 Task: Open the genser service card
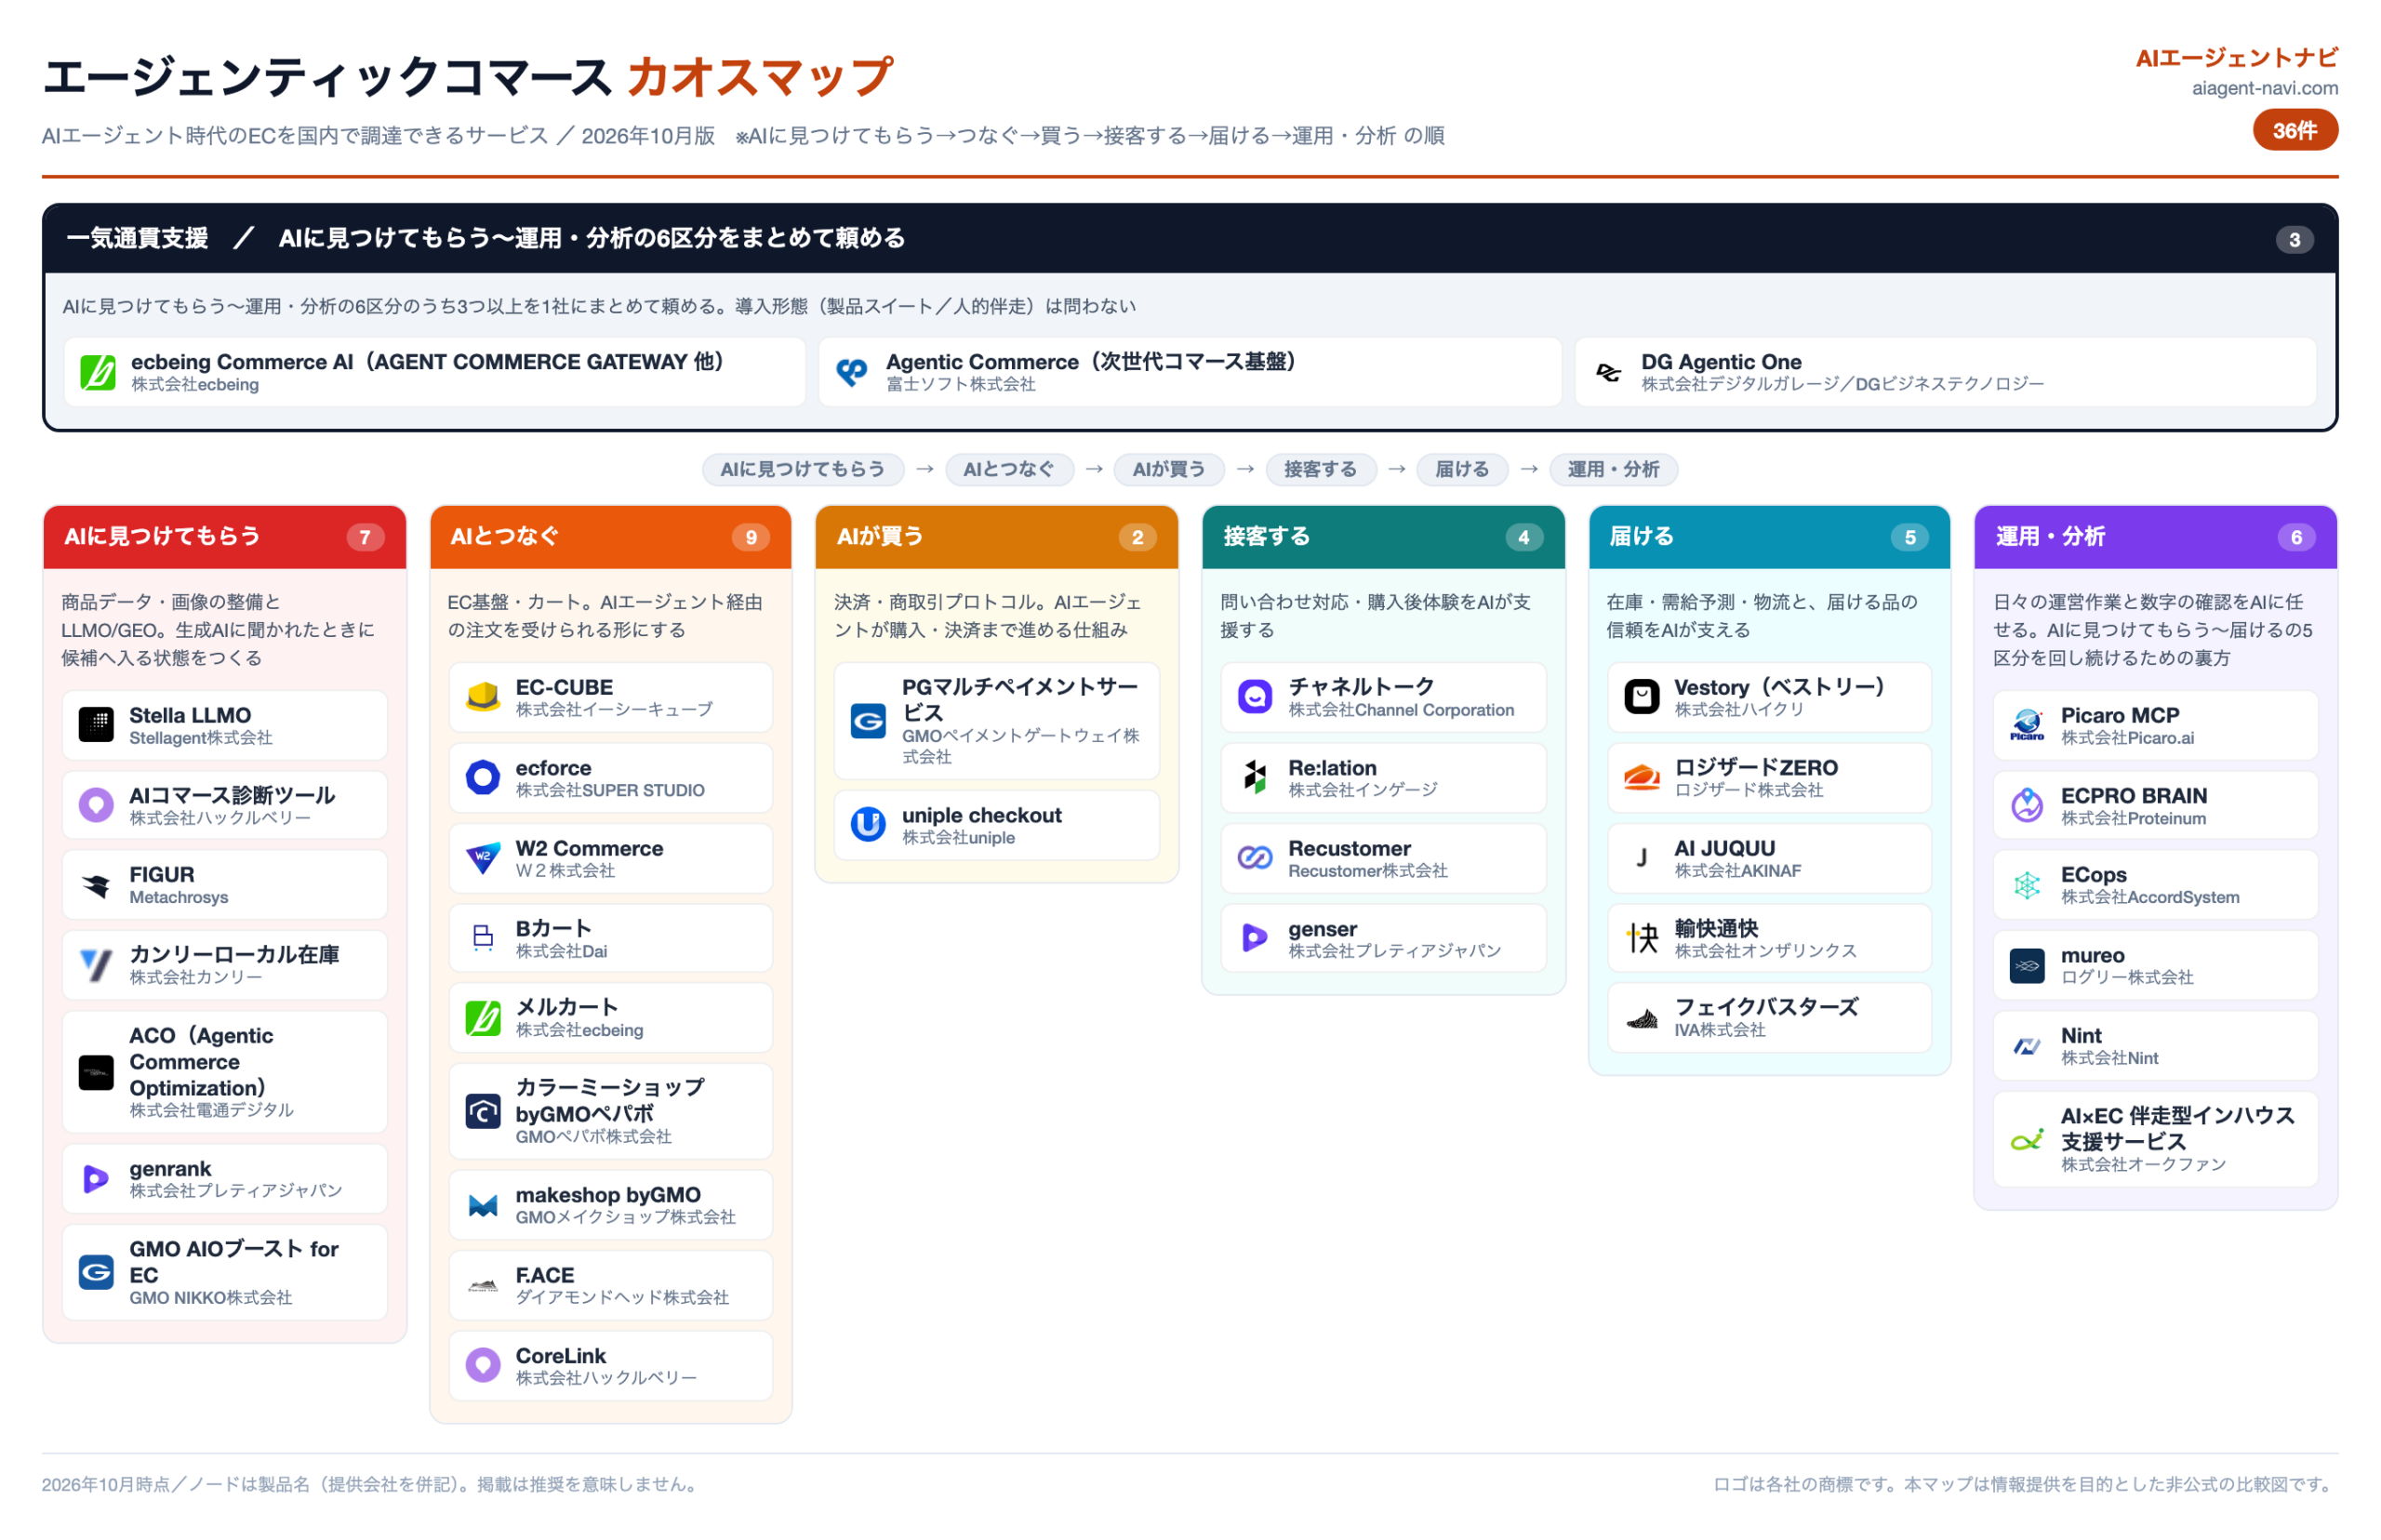pos(1383,938)
